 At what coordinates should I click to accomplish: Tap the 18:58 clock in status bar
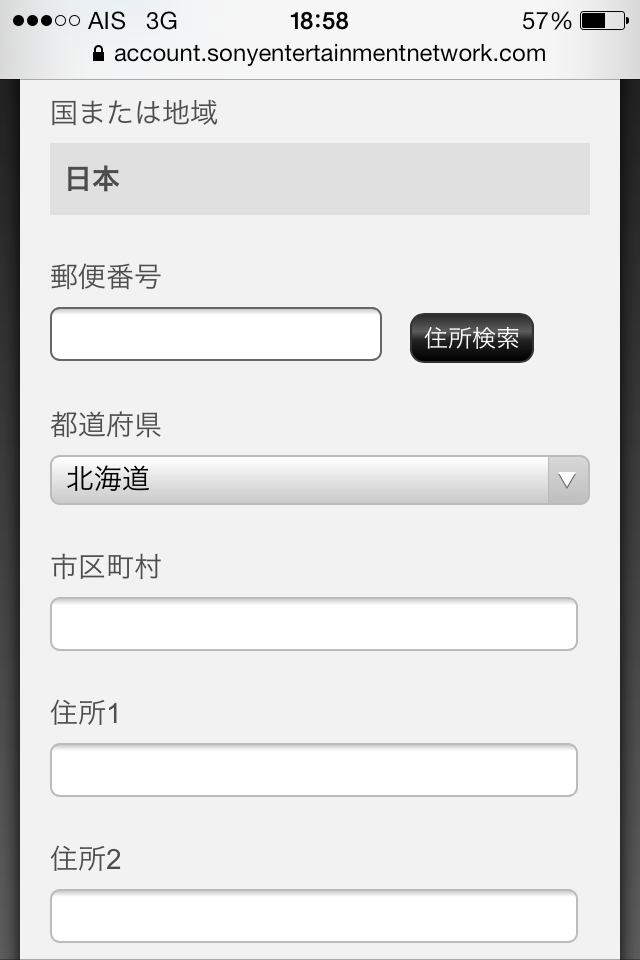pyautogui.click(x=319, y=20)
